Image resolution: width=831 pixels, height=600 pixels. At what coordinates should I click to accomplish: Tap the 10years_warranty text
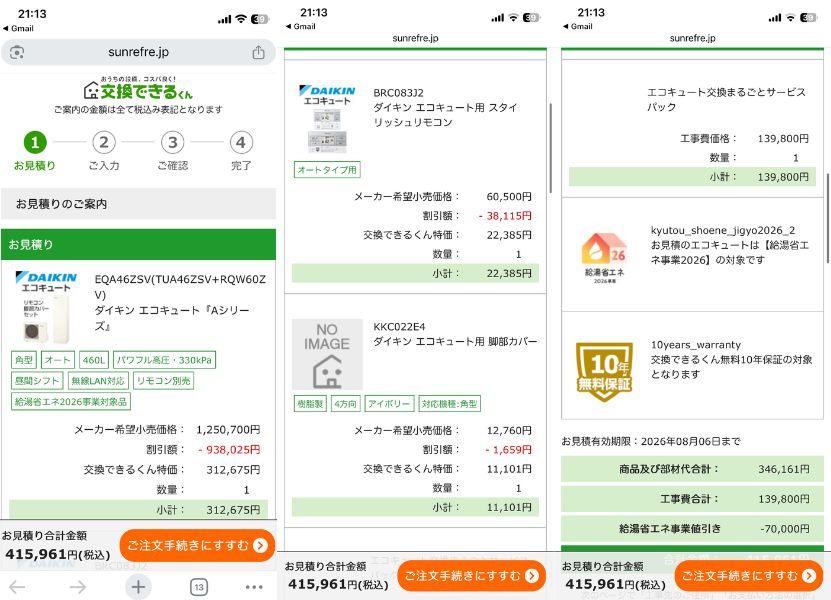pyautogui.click(x=695, y=345)
